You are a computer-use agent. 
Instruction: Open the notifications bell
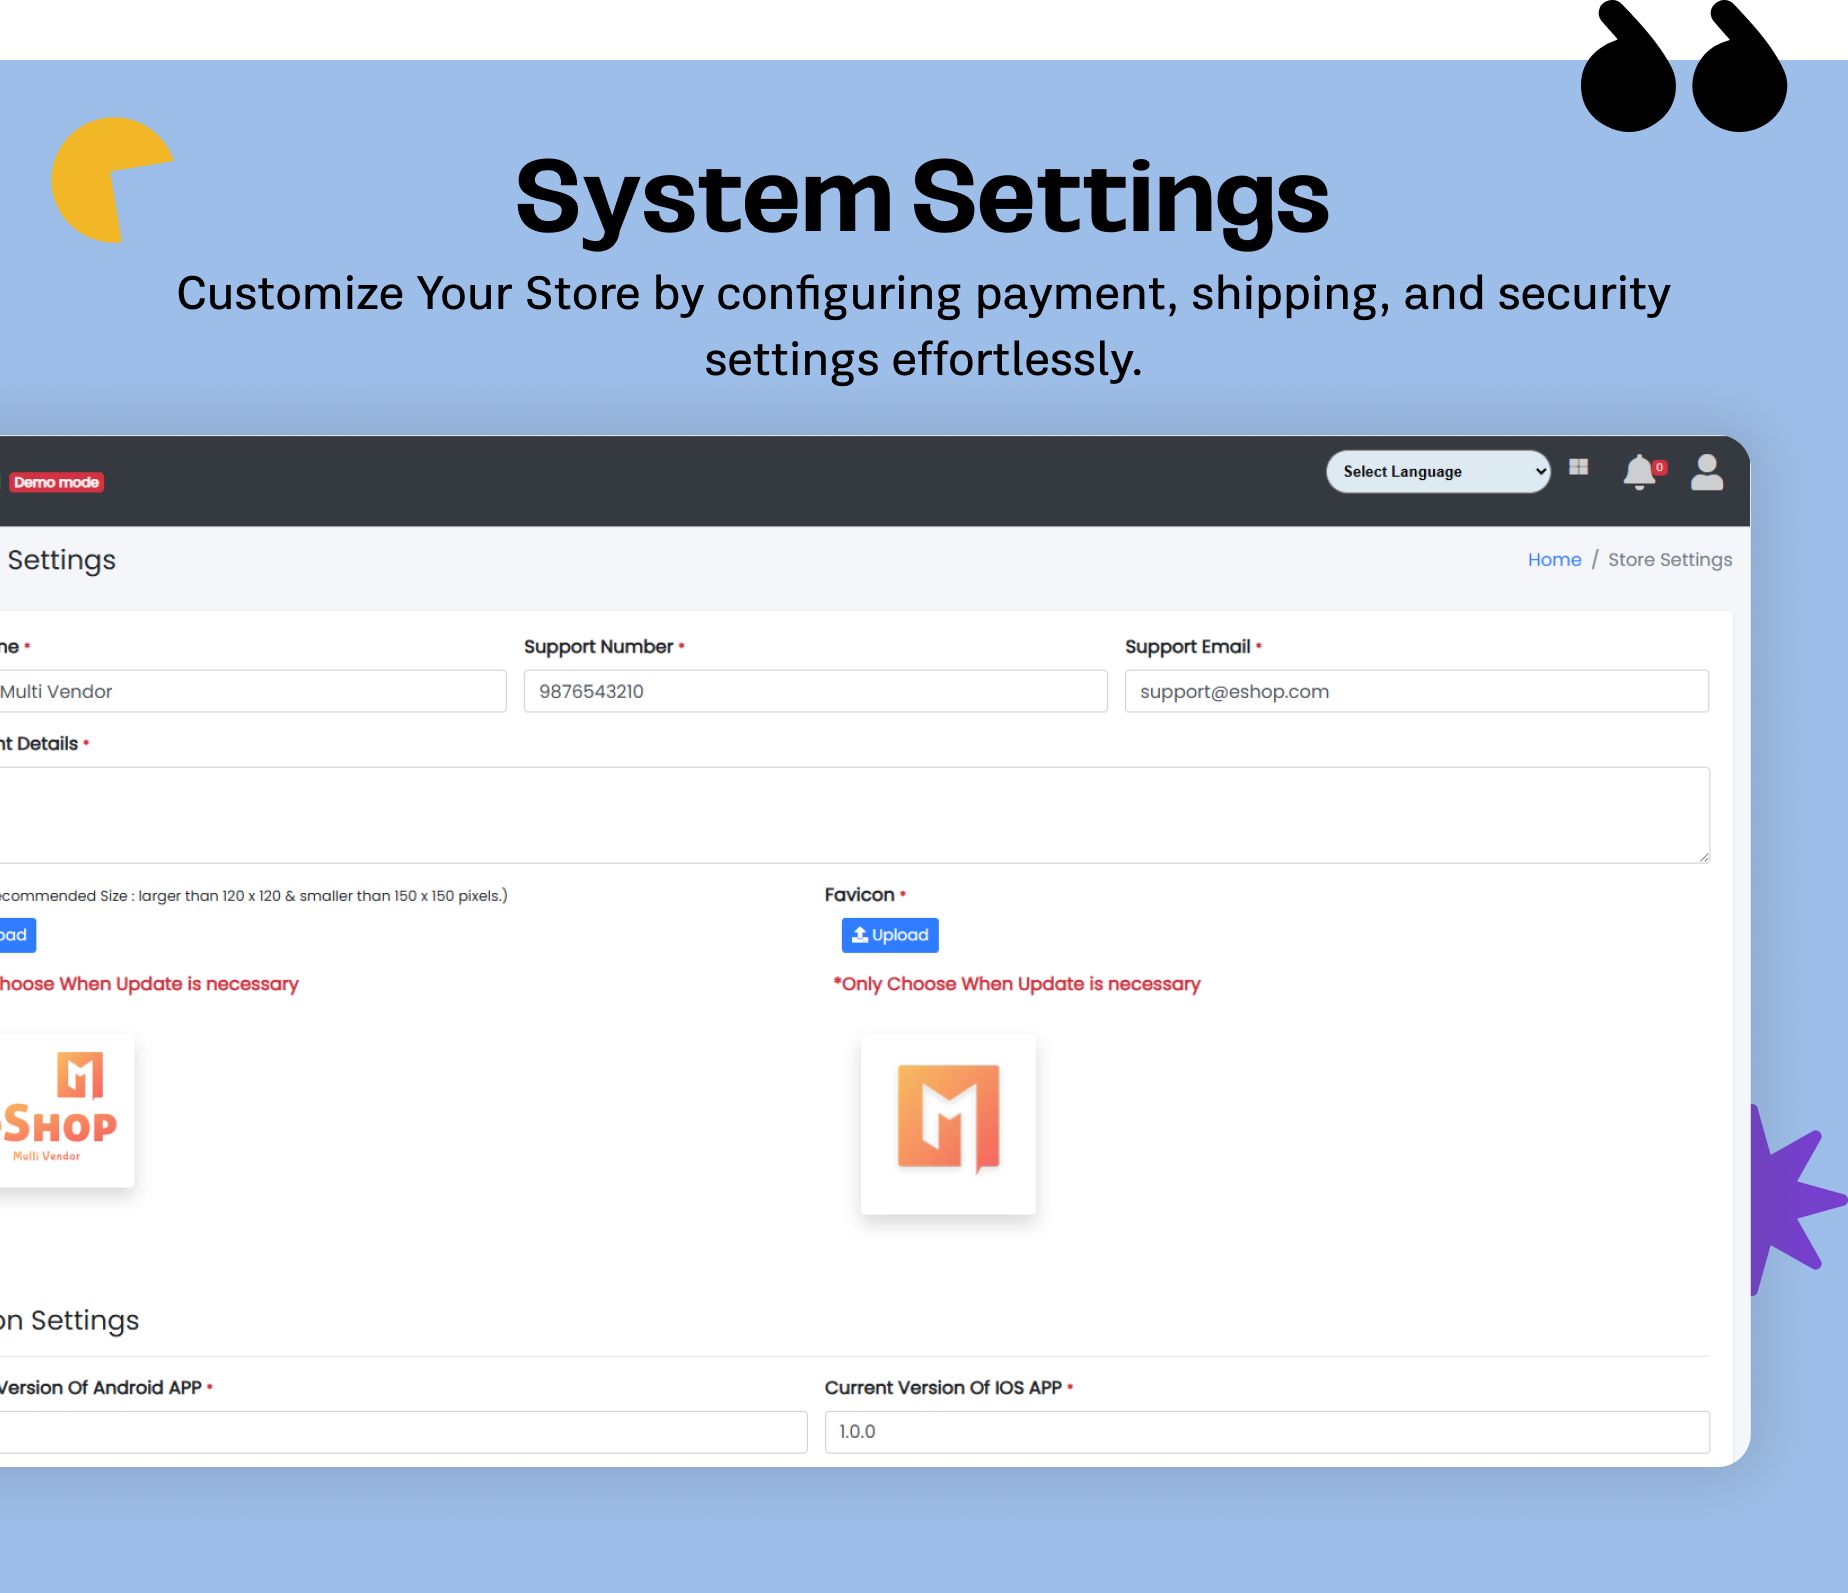[x=1639, y=472]
